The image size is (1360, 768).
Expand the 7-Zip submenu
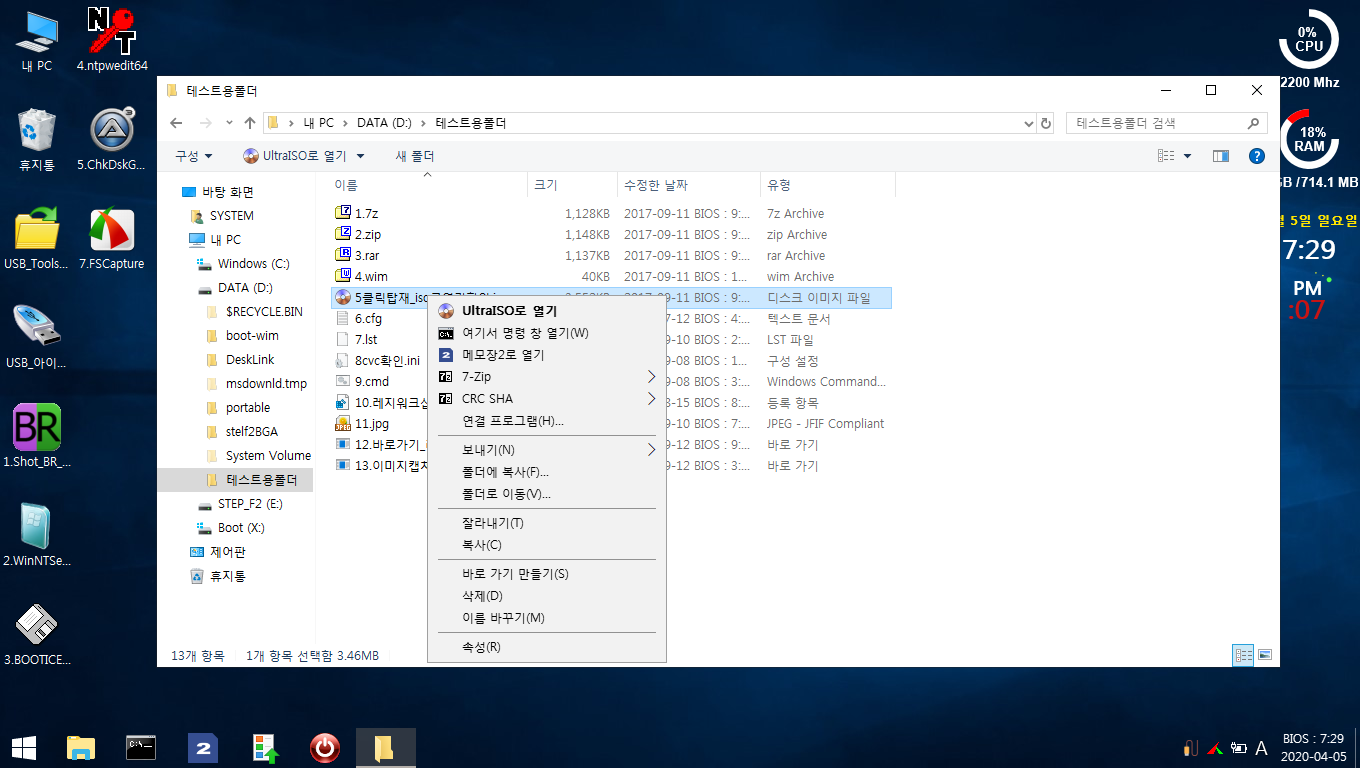[x=546, y=377]
